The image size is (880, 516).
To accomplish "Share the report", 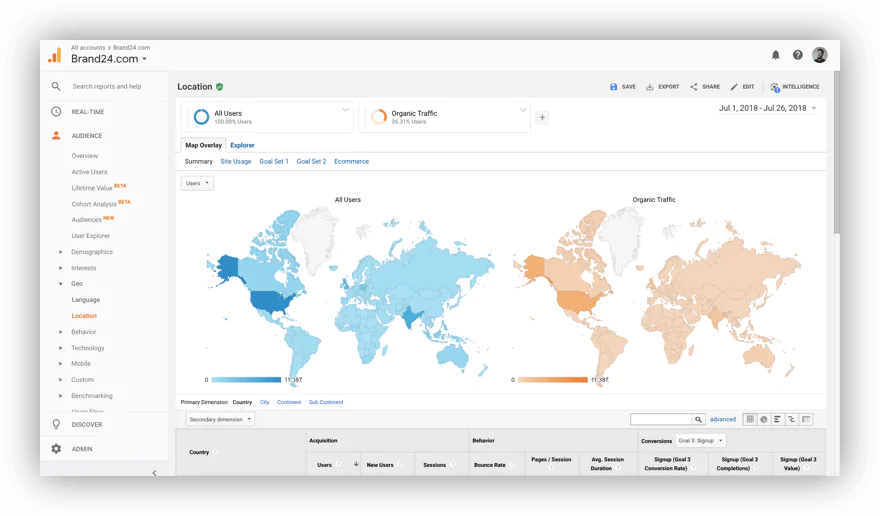I will pyautogui.click(x=705, y=86).
